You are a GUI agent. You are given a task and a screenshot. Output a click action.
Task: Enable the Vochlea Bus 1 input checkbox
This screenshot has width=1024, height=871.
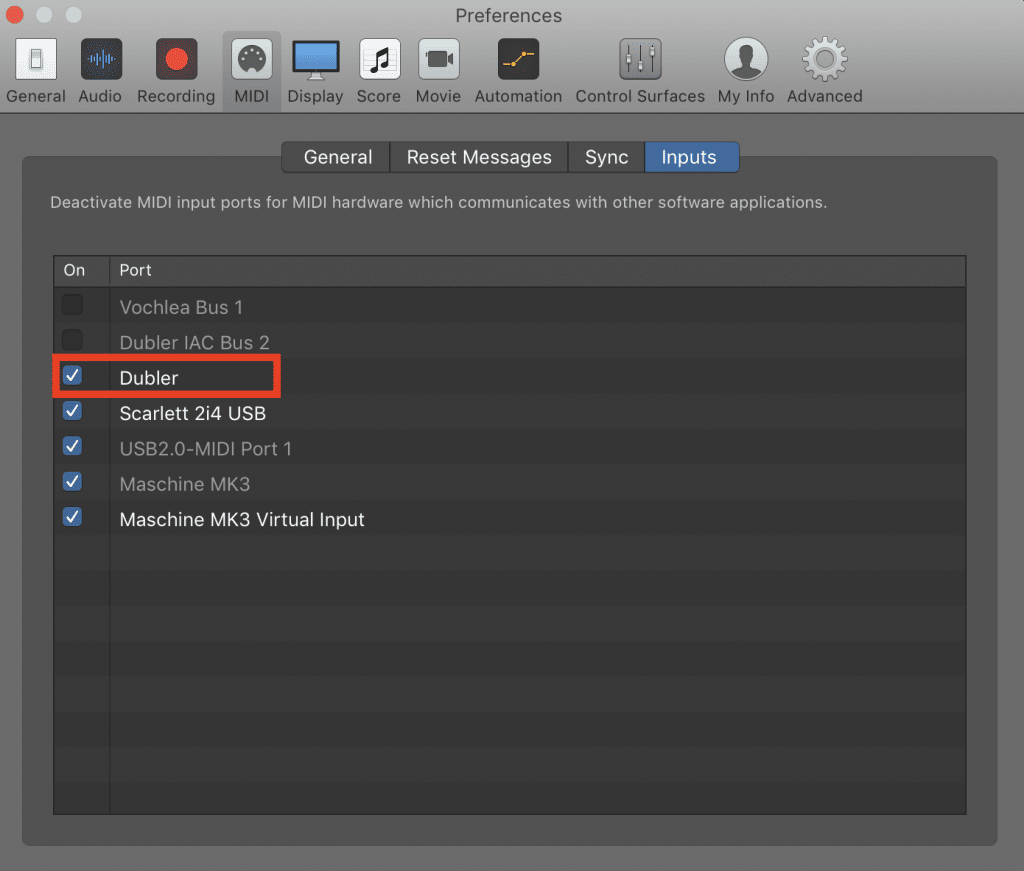click(72, 305)
